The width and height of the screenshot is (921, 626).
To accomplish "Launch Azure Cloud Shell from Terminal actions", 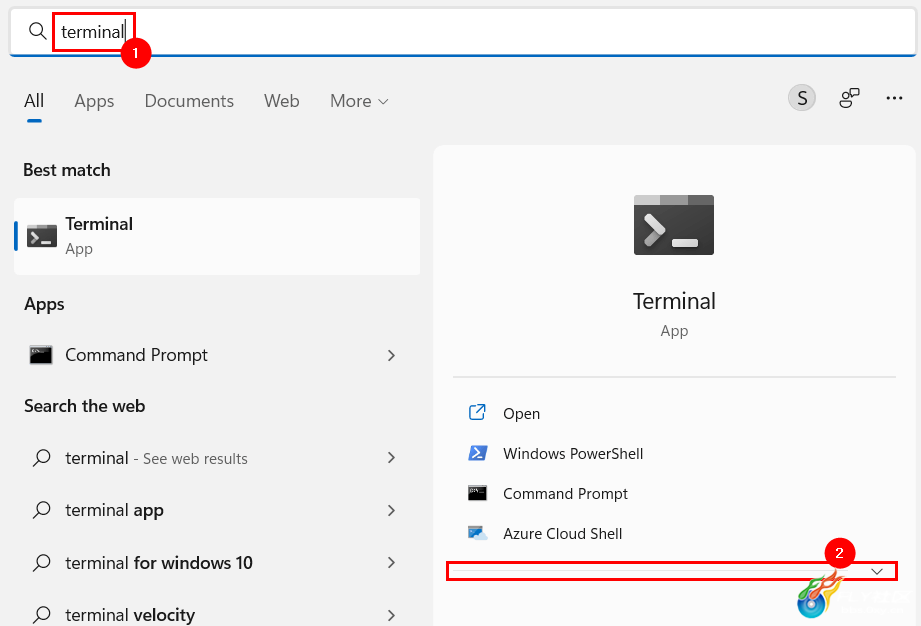I will [674, 533].
